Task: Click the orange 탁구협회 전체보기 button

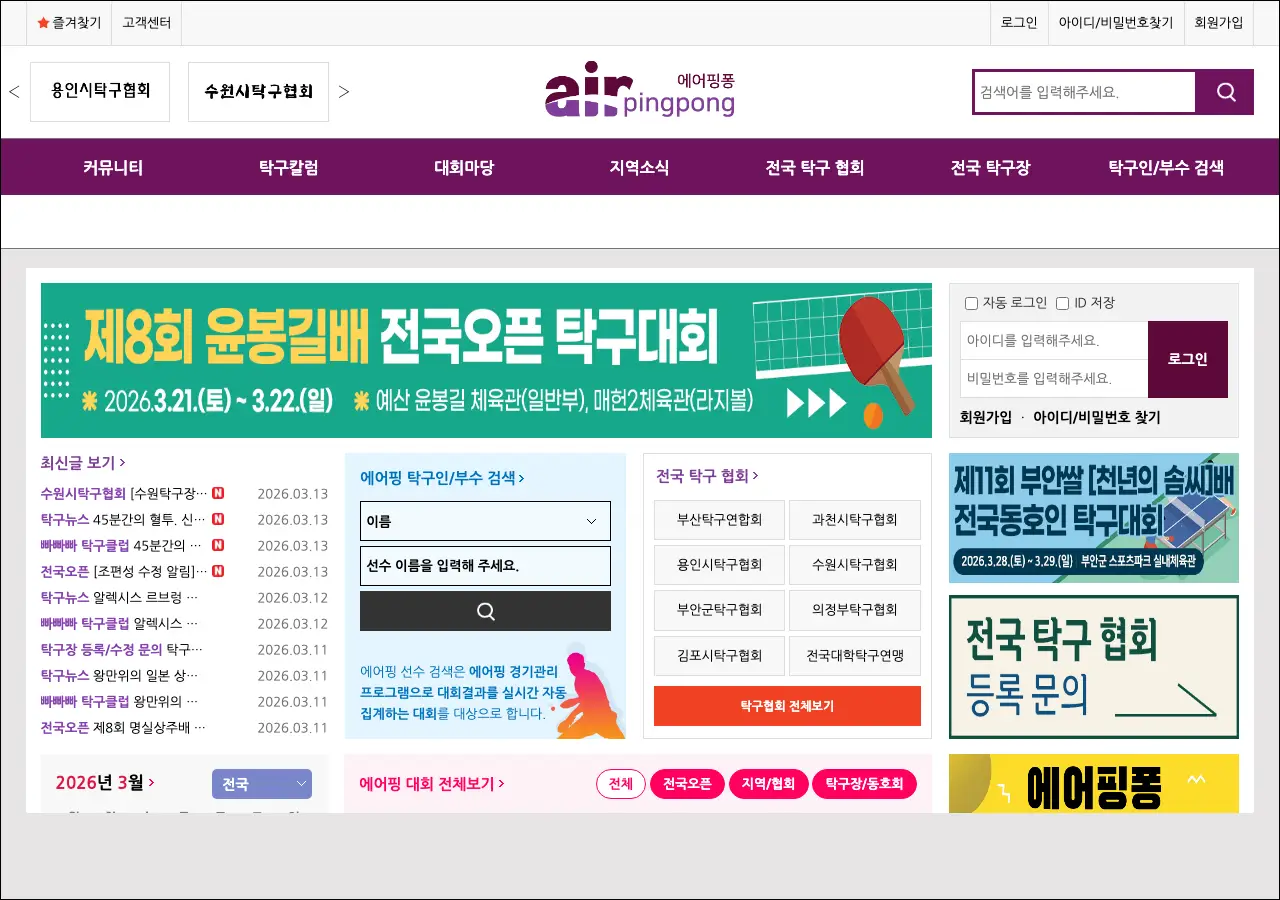Action: coord(787,706)
